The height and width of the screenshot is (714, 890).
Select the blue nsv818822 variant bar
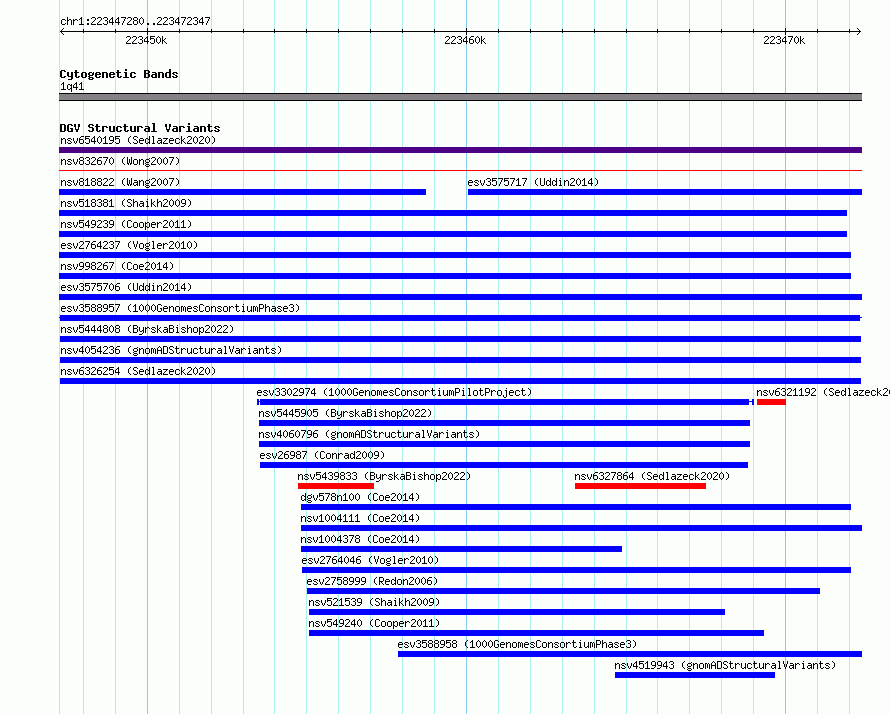pos(242,192)
